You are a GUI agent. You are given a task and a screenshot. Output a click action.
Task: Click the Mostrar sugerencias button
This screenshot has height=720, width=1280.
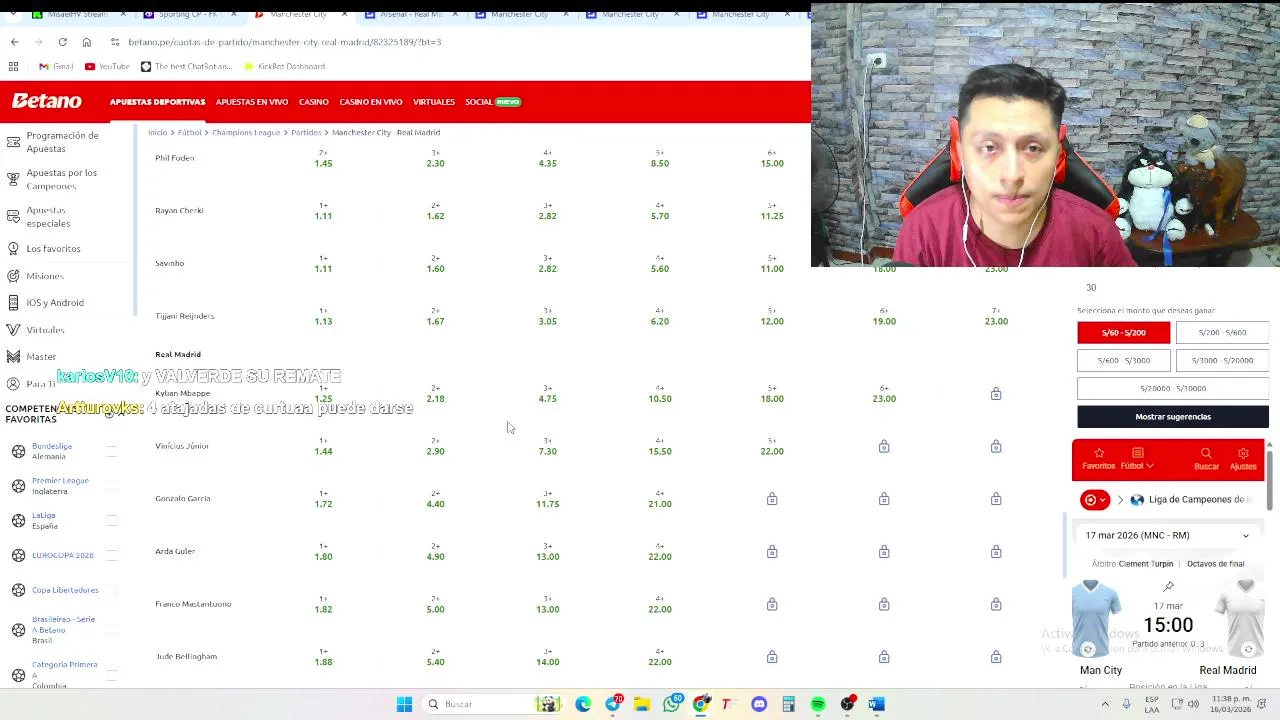1173,417
